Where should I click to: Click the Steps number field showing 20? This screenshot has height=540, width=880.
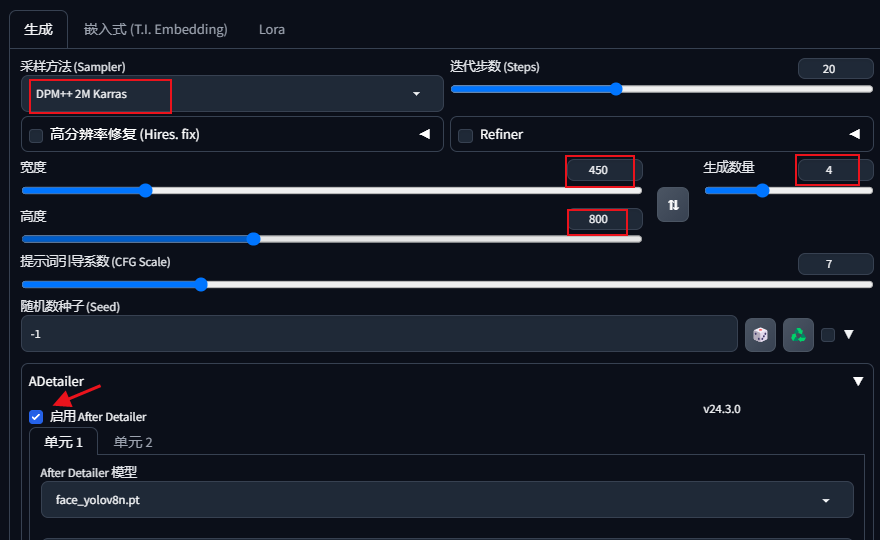pyautogui.click(x=835, y=69)
